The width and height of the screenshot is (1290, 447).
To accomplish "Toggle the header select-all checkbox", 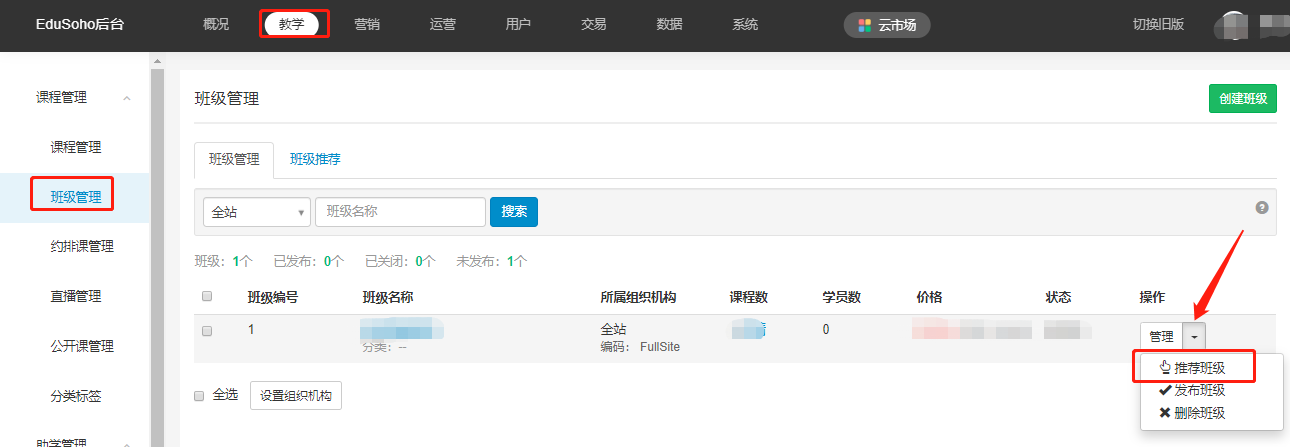I will pos(207,296).
